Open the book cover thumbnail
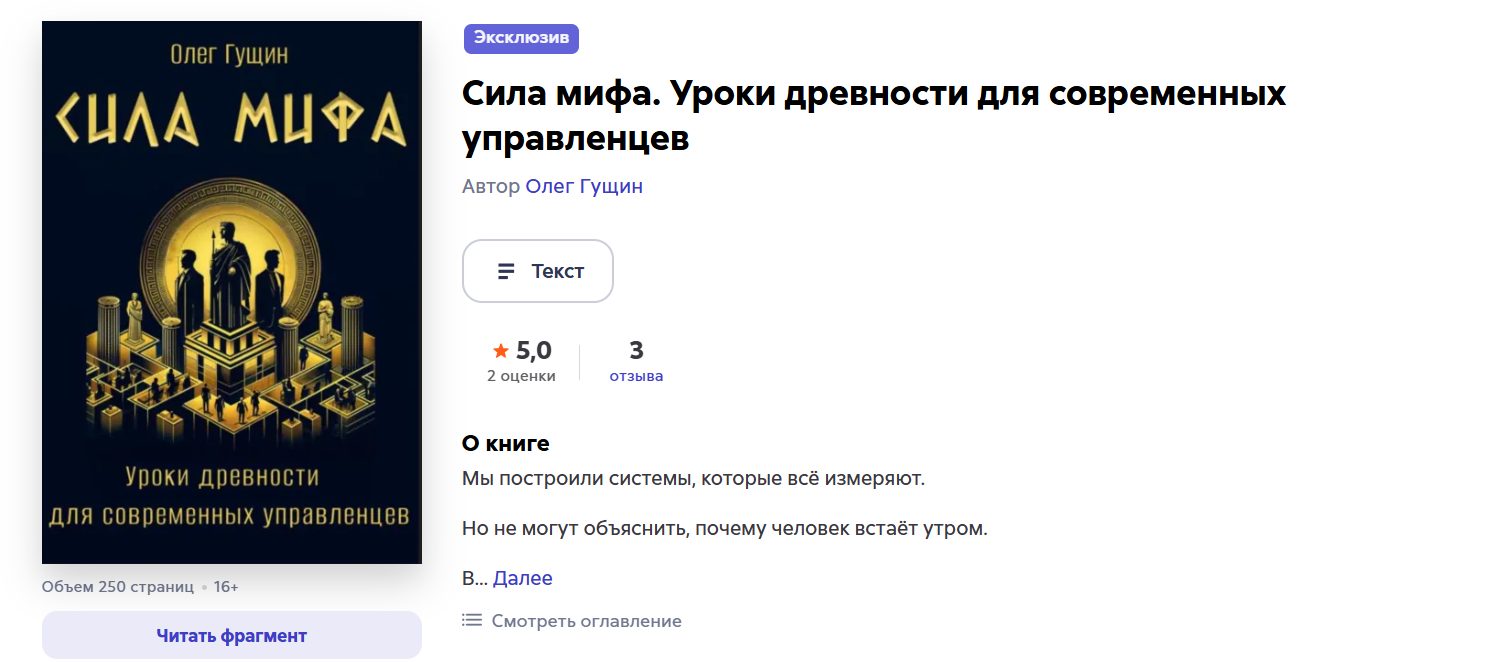Screen dimensions: 1497x662 pyautogui.click(x=231, y=290)
